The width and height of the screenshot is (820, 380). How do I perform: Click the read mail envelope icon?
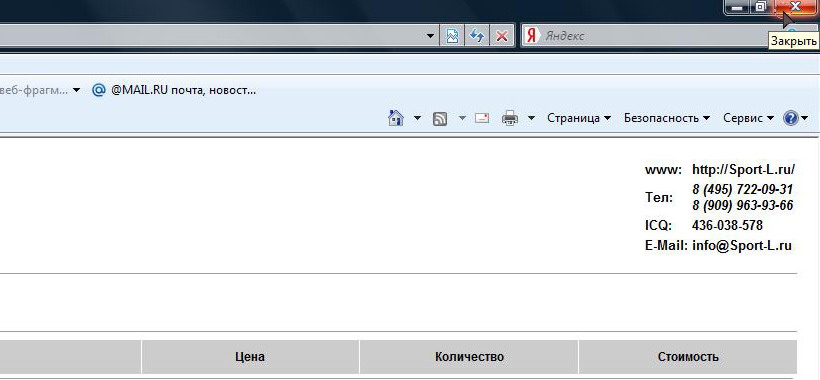click(482, 118)
